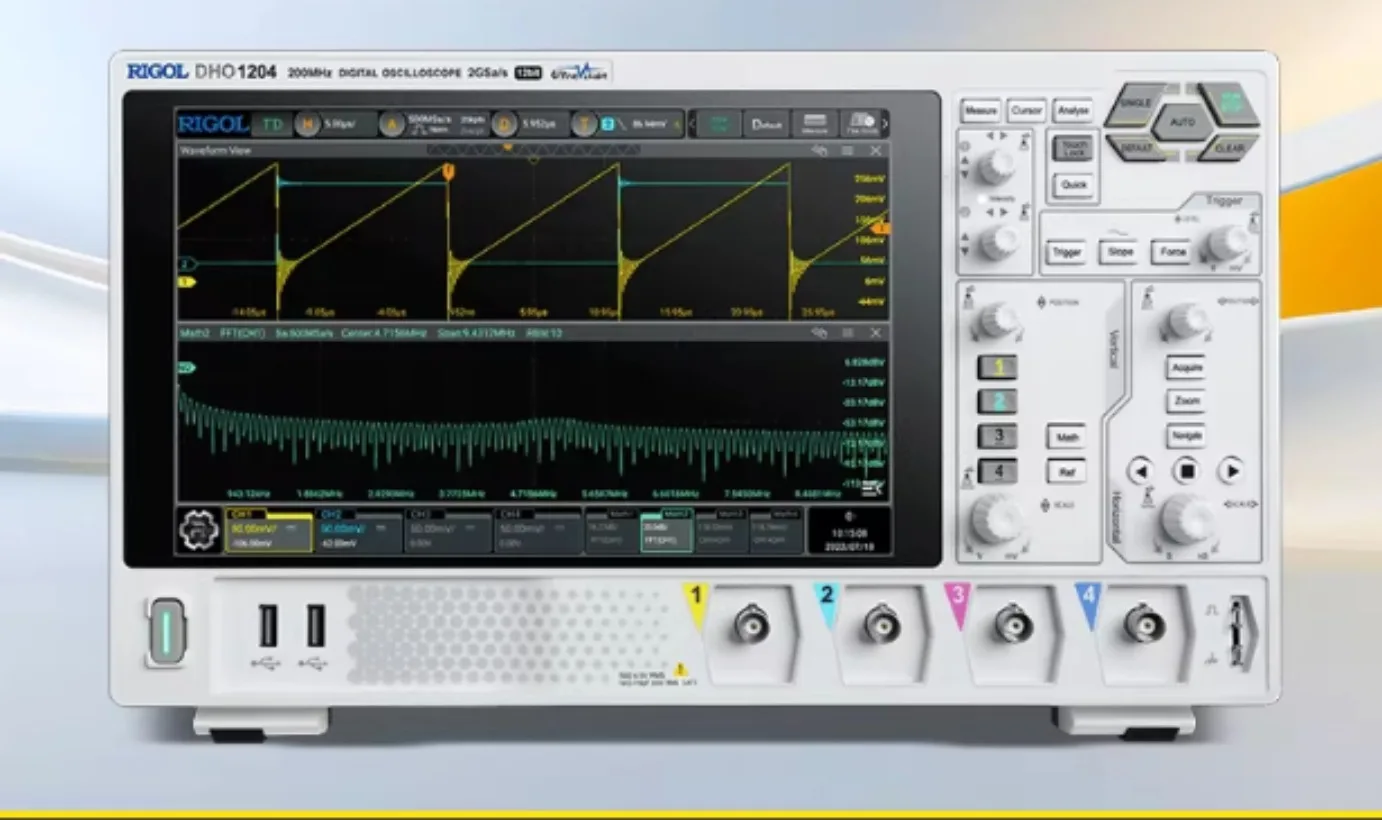The image size is (1382, 820).
Task: Select the CH4 channel label on screen
Action: click(x=537, y=530)
